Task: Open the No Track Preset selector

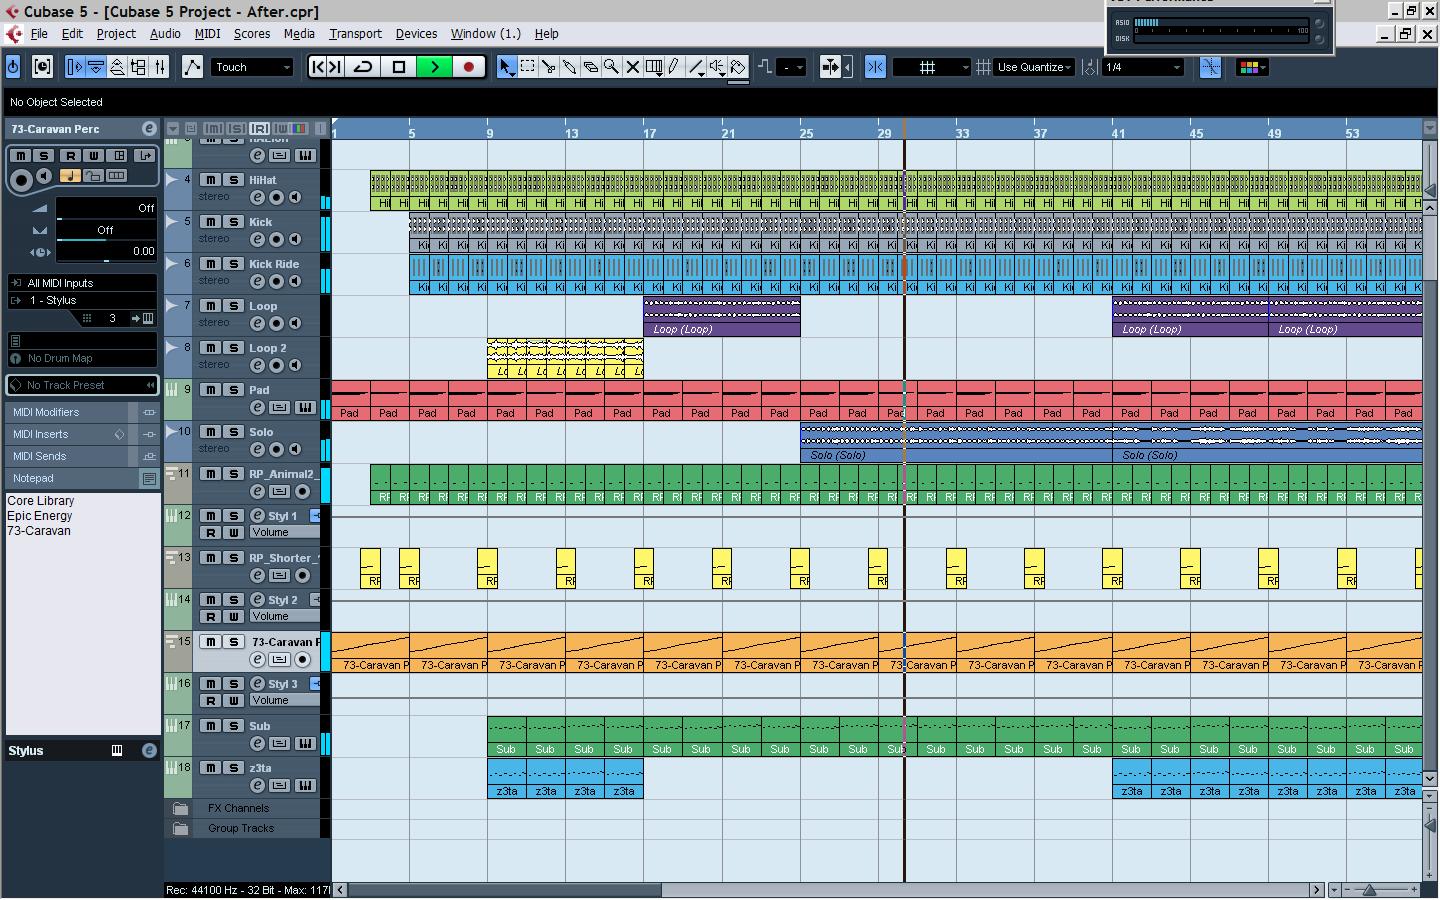Action: point(82,385)
